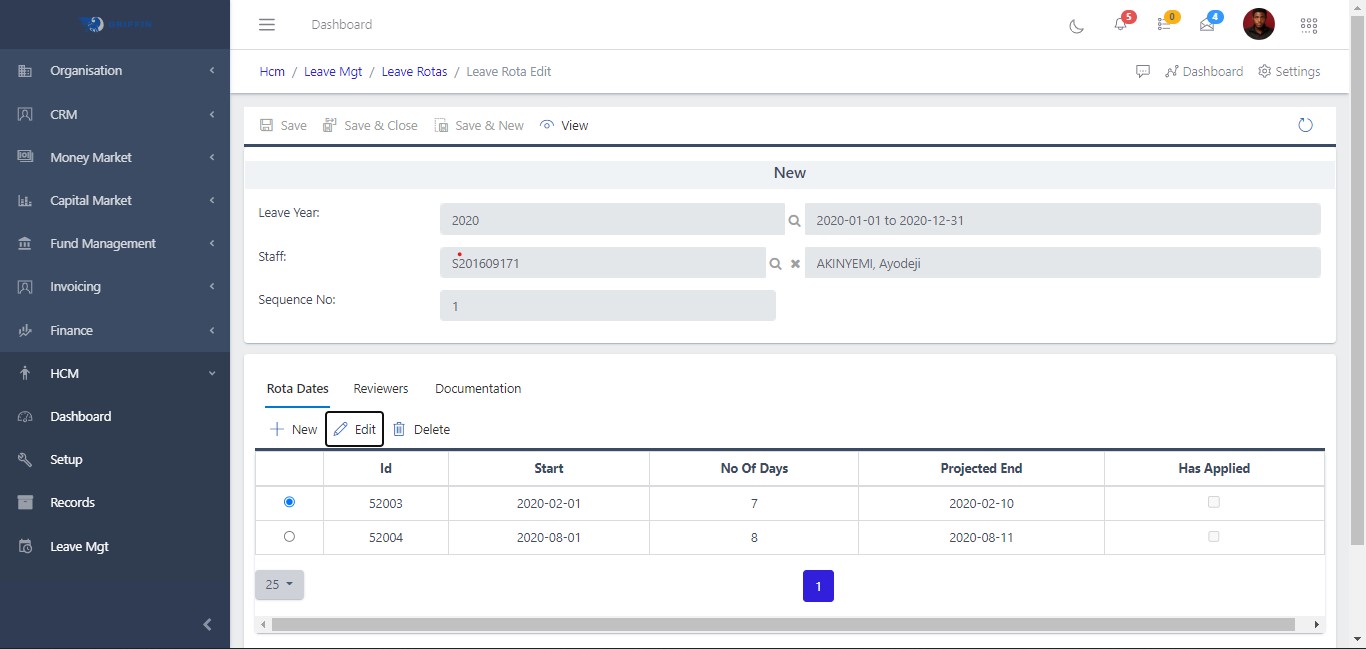Tick Has Applied checkbox for 52003
The image size is (1366, 649).
[x=1214, y=502]
